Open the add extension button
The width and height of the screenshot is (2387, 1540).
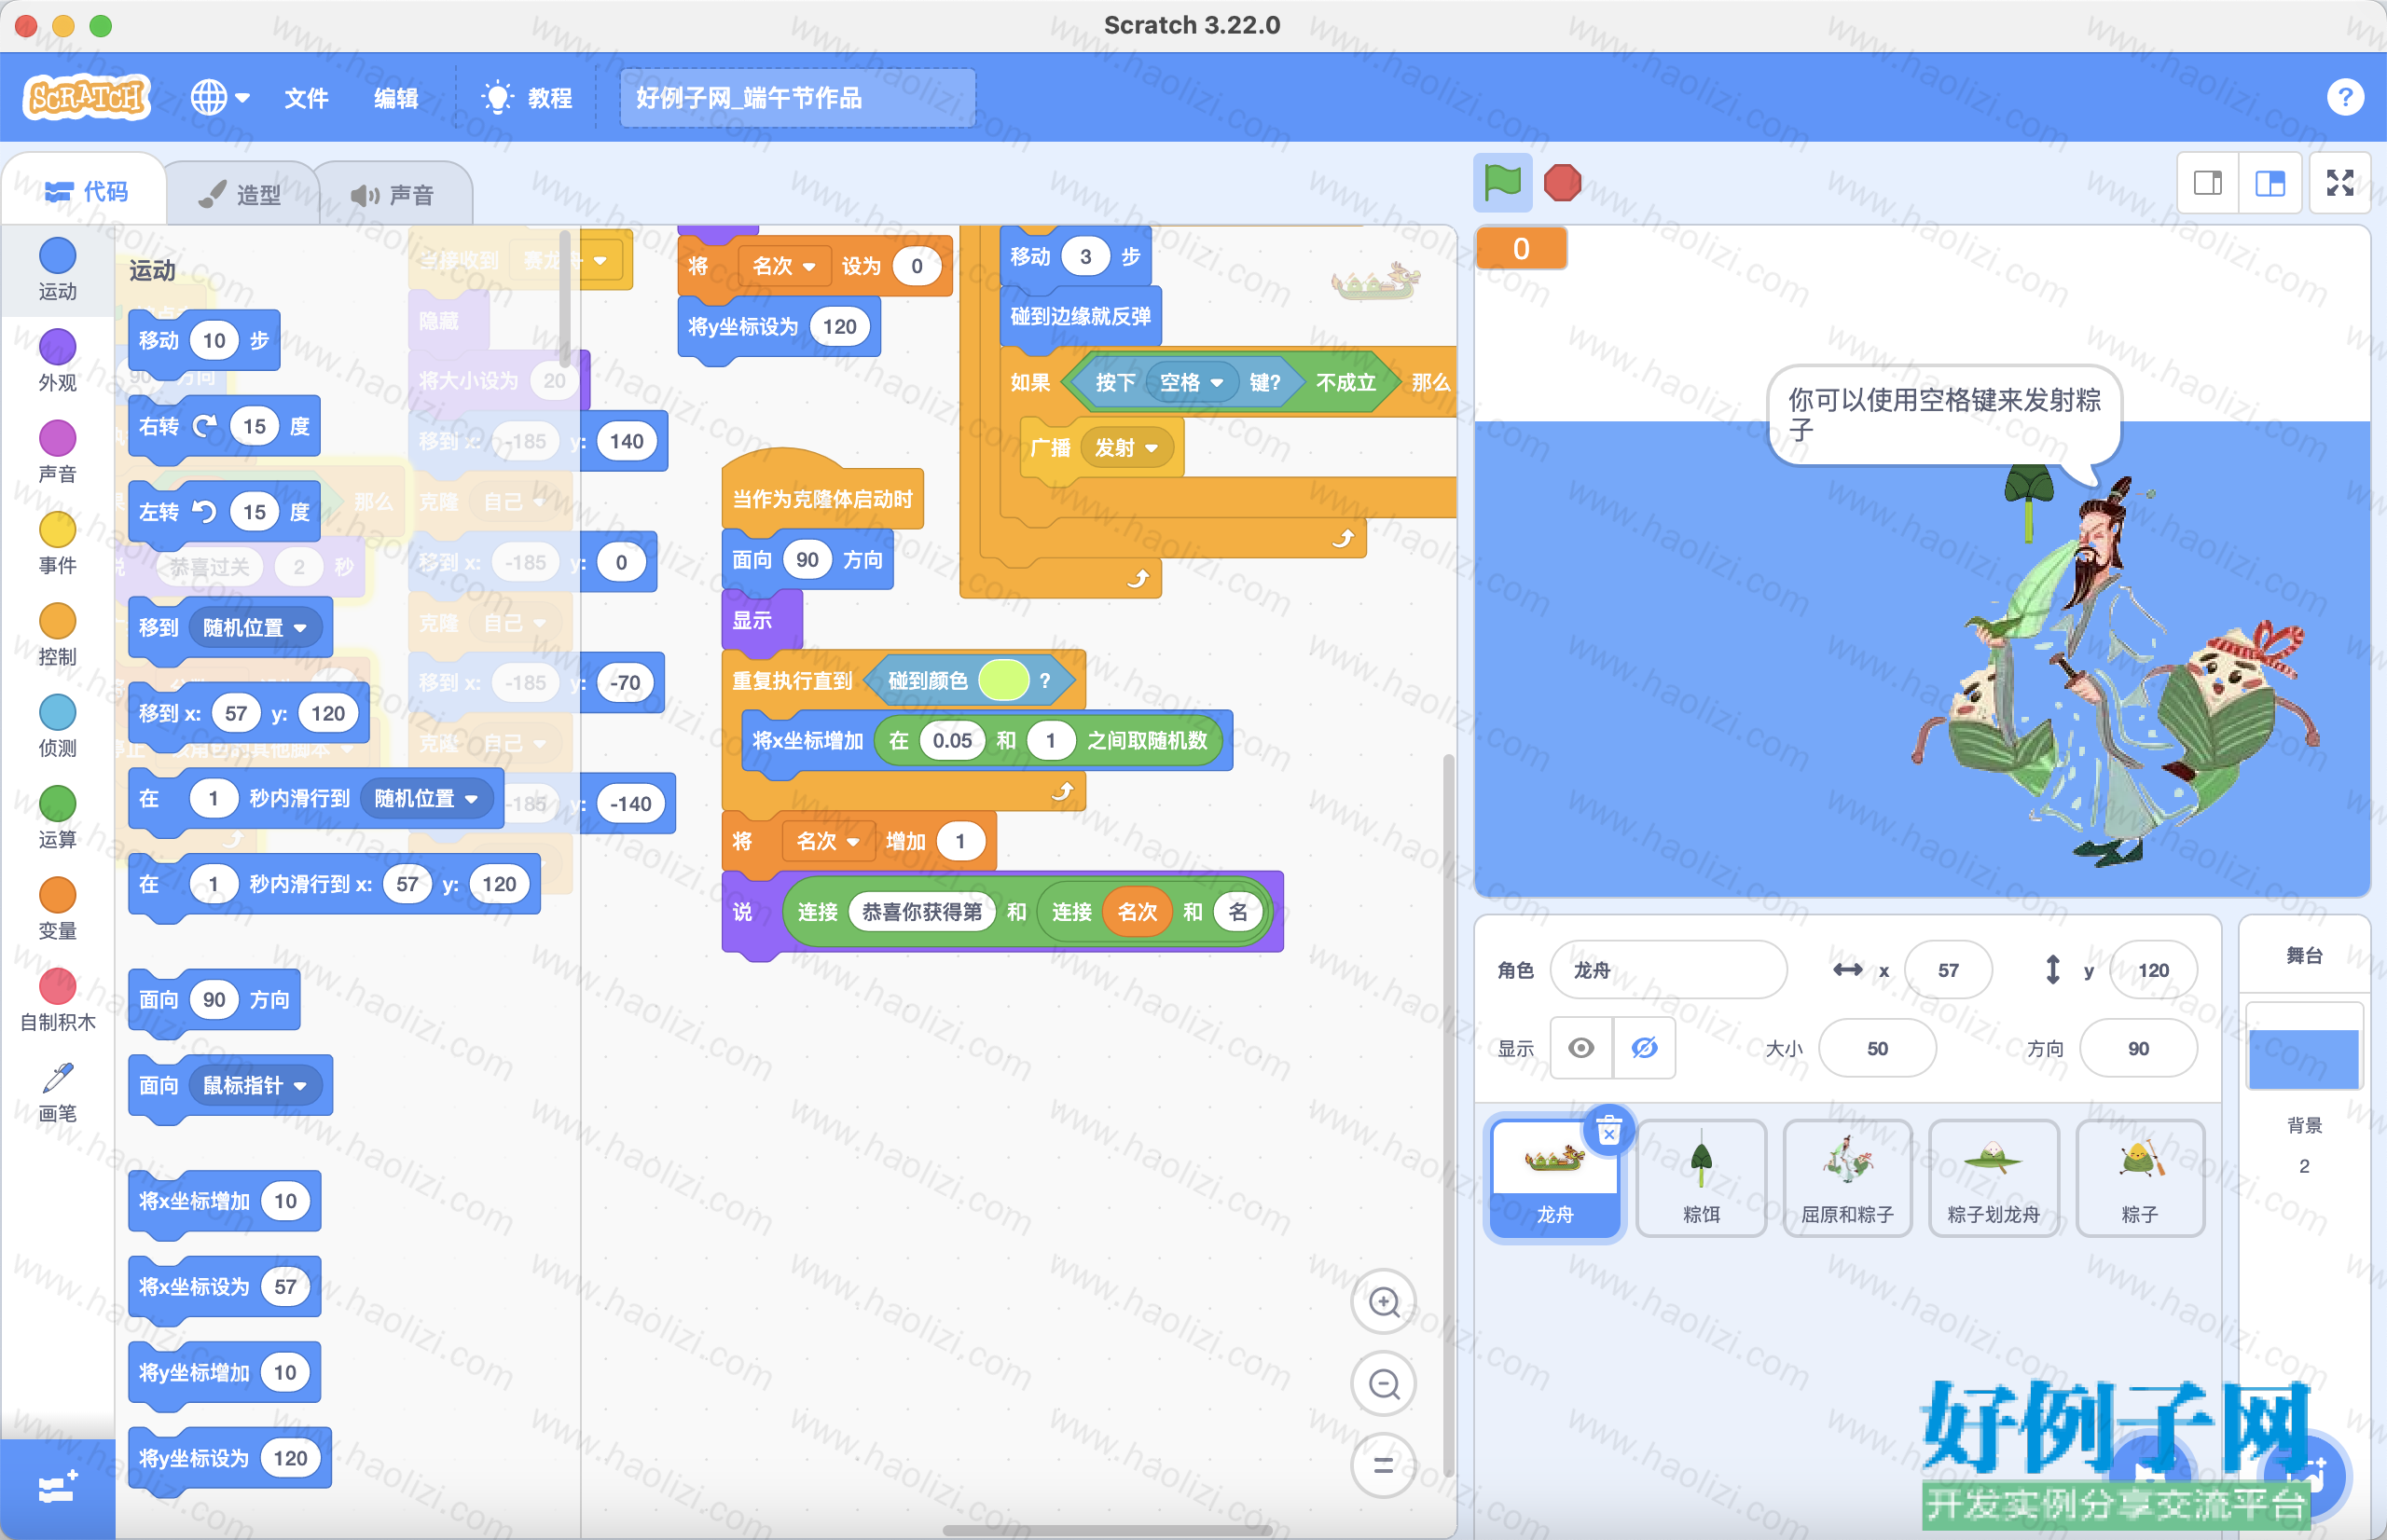click(57, 1488)
